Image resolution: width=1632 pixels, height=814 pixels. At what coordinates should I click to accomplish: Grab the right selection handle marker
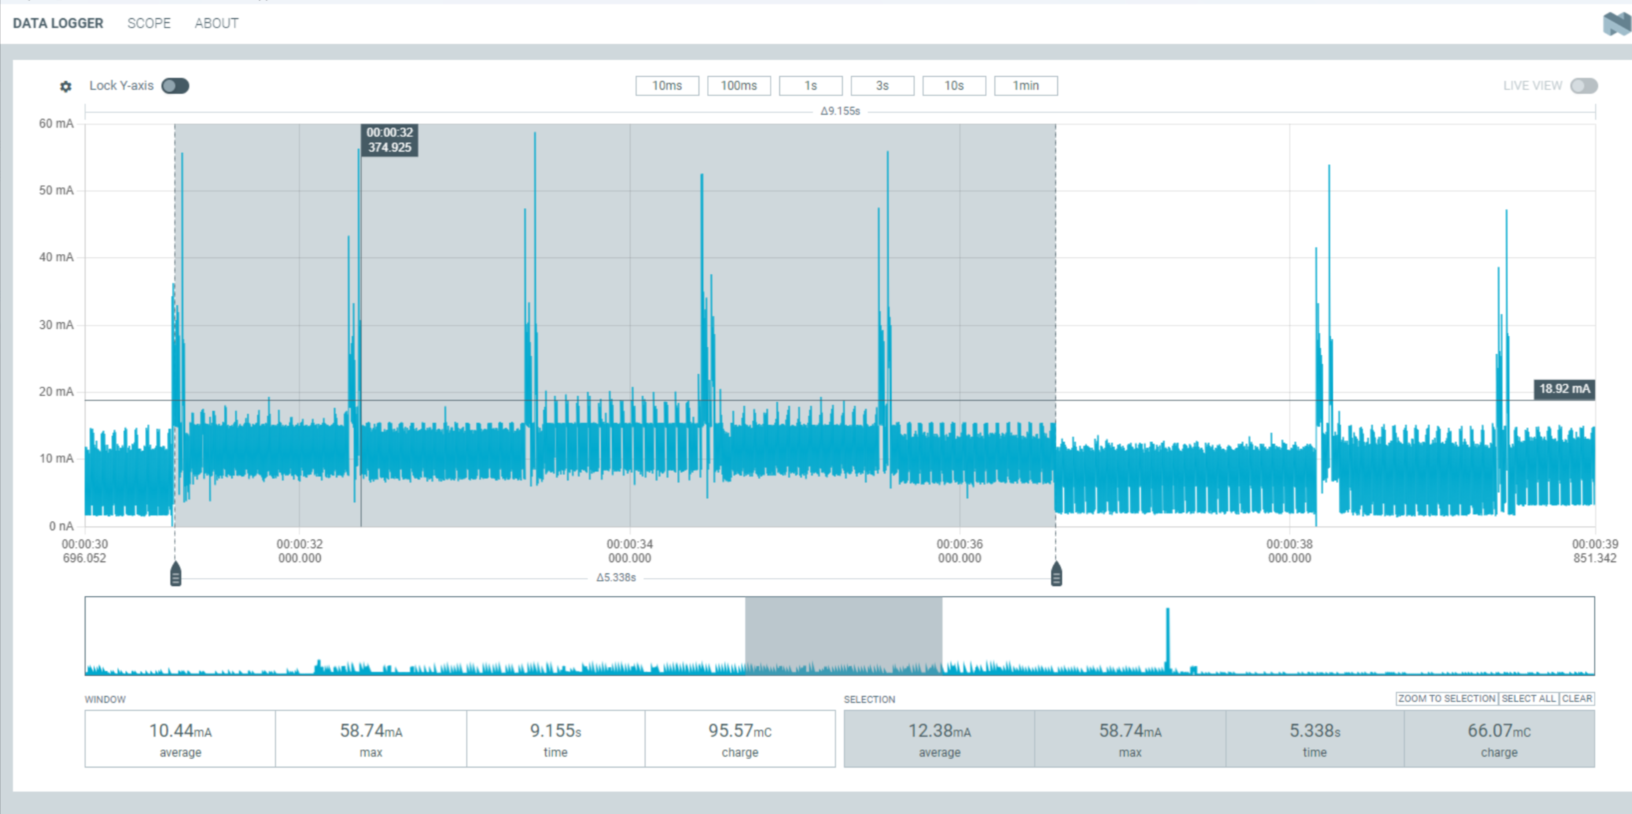(1056, 574)
